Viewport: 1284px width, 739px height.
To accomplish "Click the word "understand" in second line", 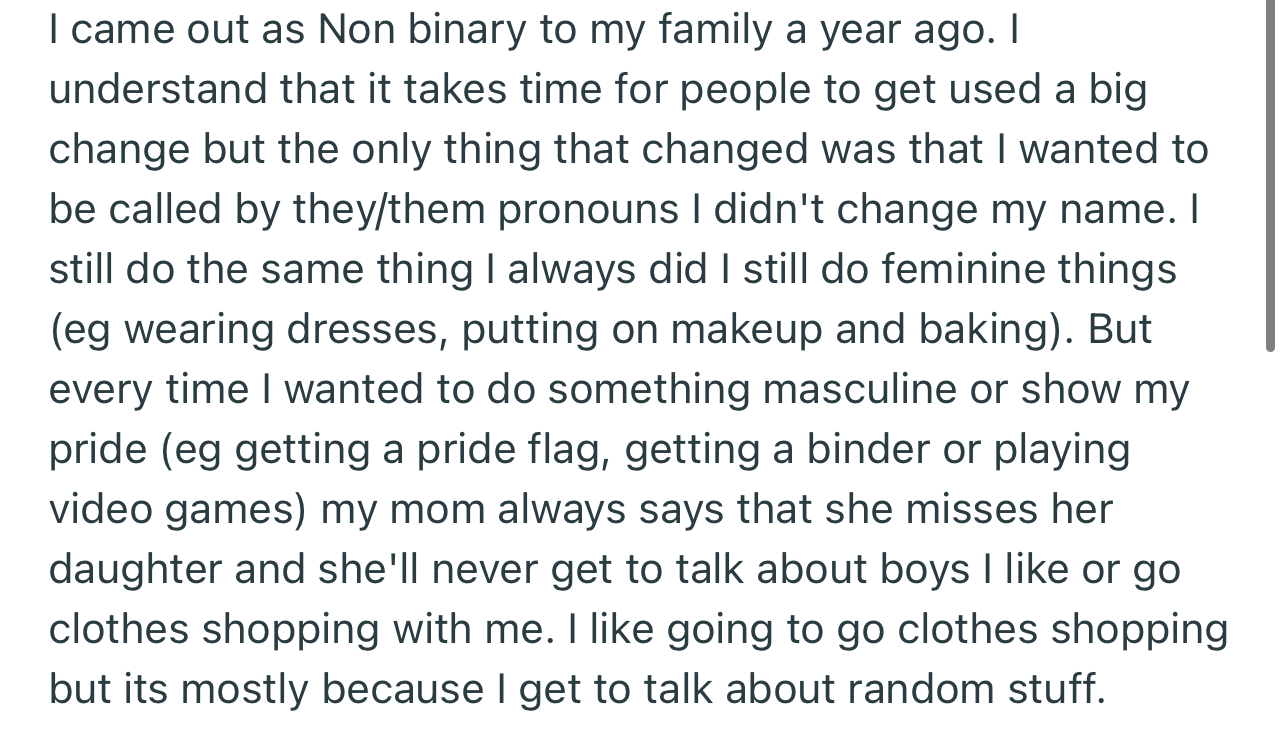I will pyautogui.click(x=157, y=90).
